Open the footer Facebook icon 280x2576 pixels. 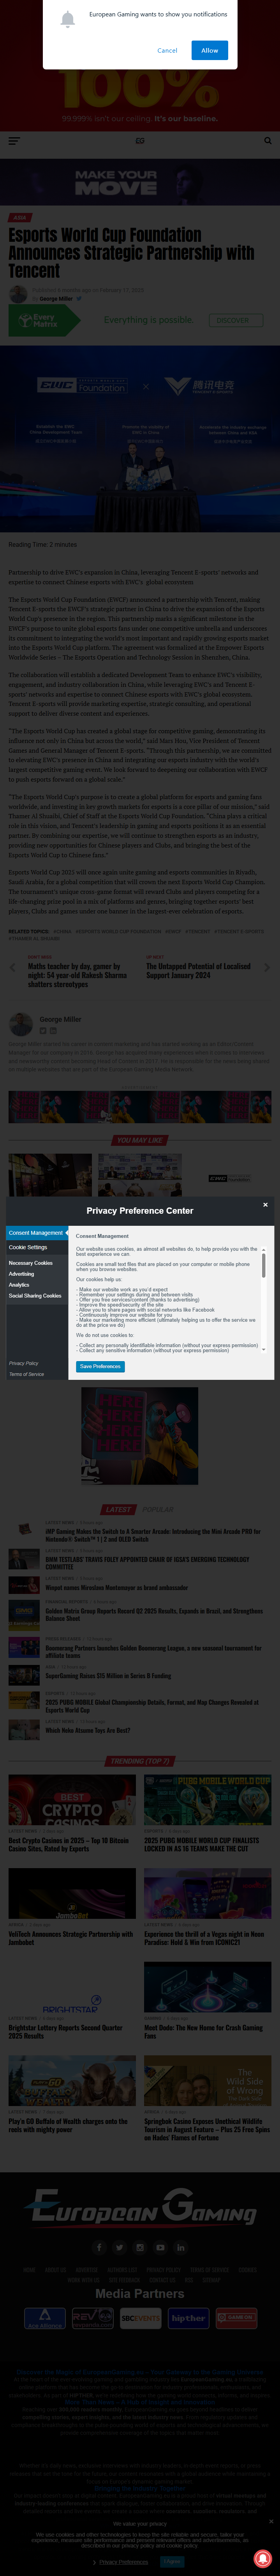click(x=99, y=2247)
